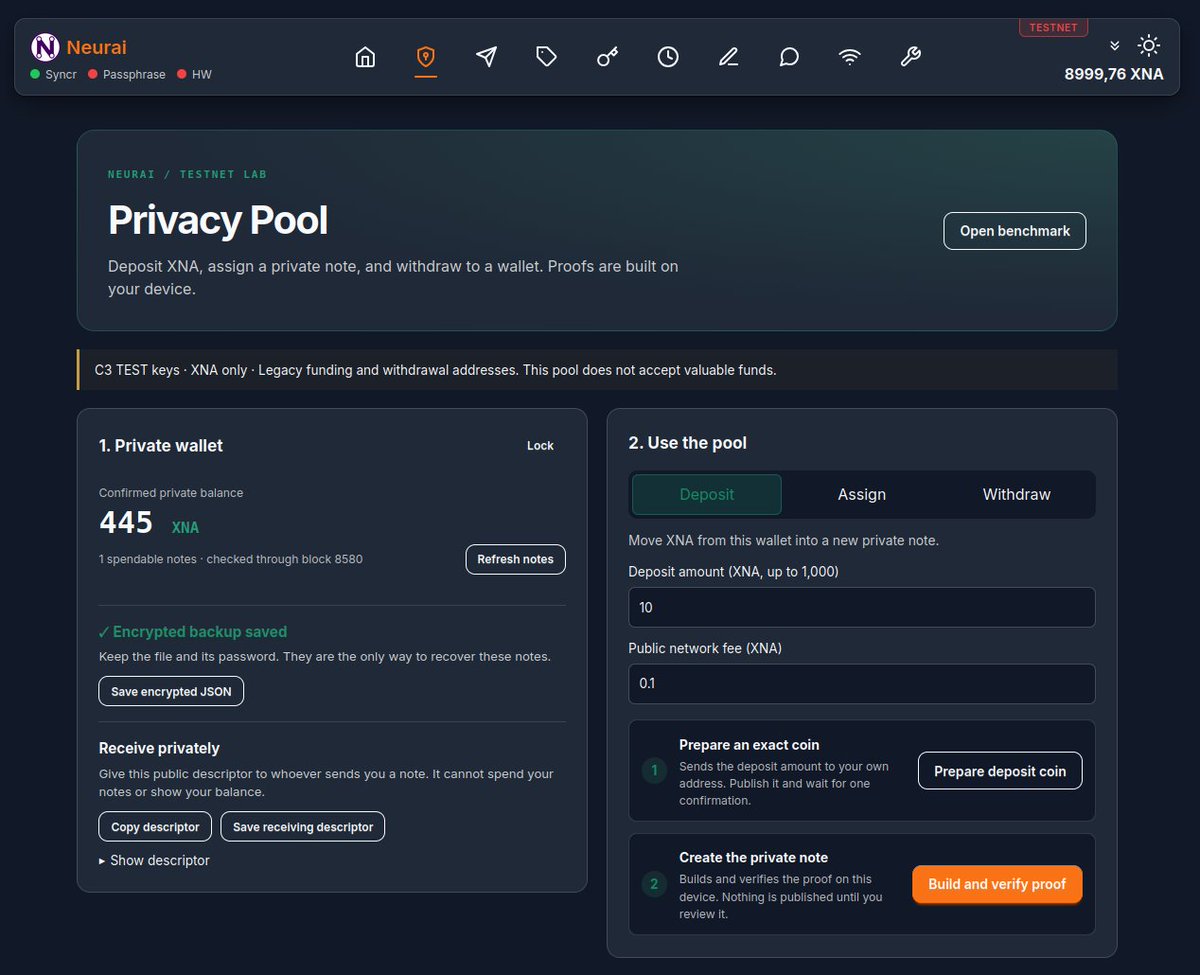Viewport: 1200px width, 975px height.
Task: Click the C3 TEST keys warning notice
Action: pyautogui.click(x=598, y=370)
